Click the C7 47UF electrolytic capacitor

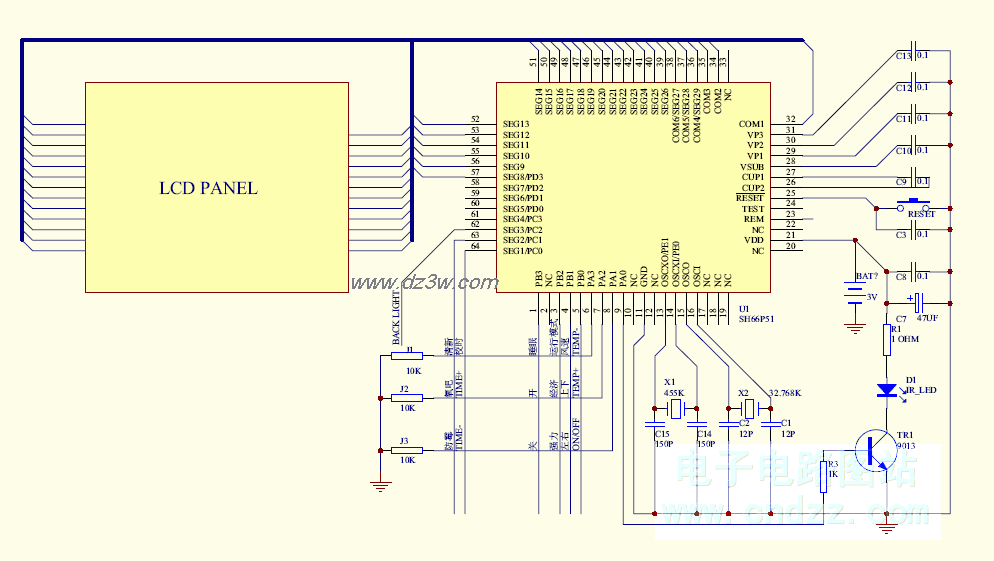pyautogui.click(x=917, y=299)
